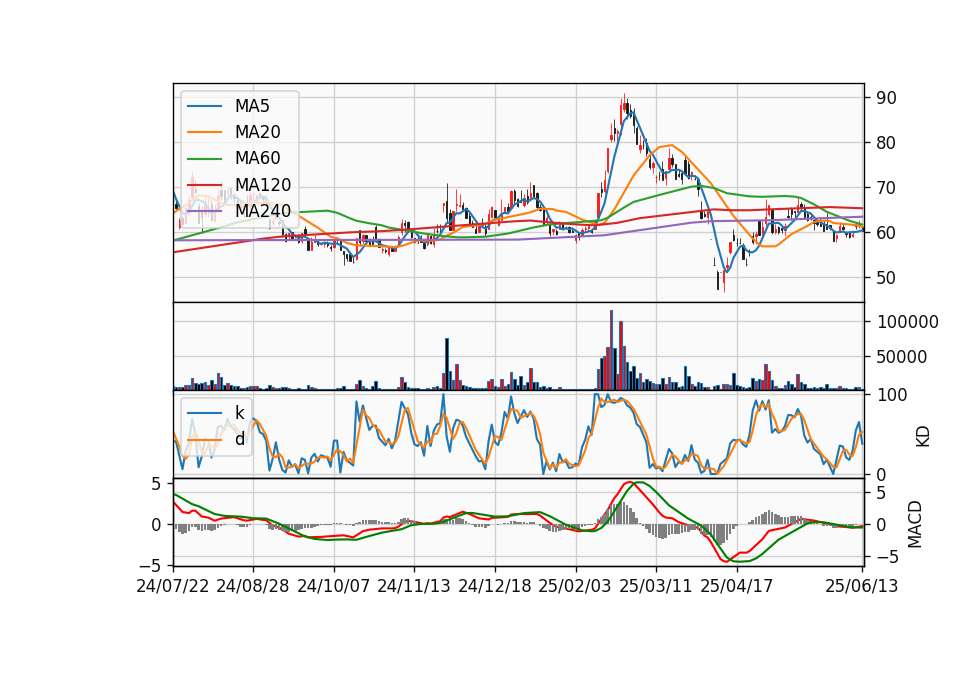The width and height of the screenshot is (960, 690).
Task: Click the d legend label in KD panel
Action: (240, 439)
